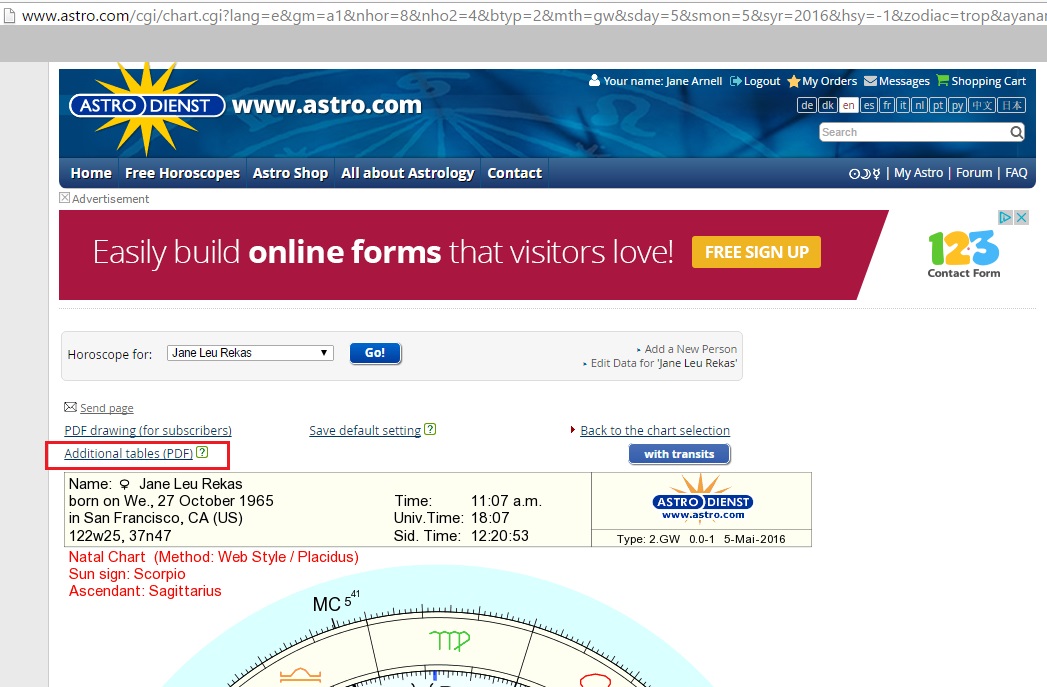The image size is (1047, 687).
Task: Go to the Astro Shop tab
Action: (289, 172)
